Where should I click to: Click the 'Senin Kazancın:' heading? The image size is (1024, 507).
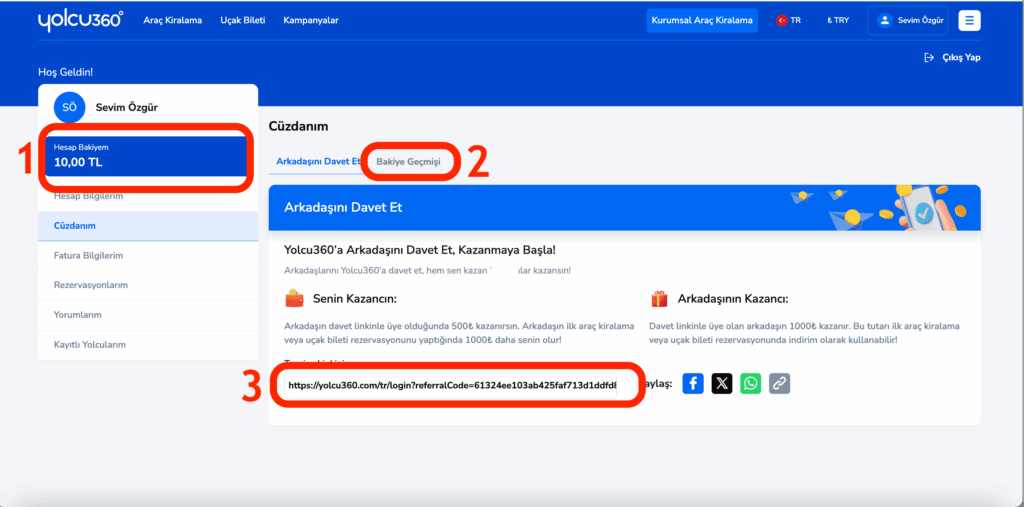coord(356,299)
